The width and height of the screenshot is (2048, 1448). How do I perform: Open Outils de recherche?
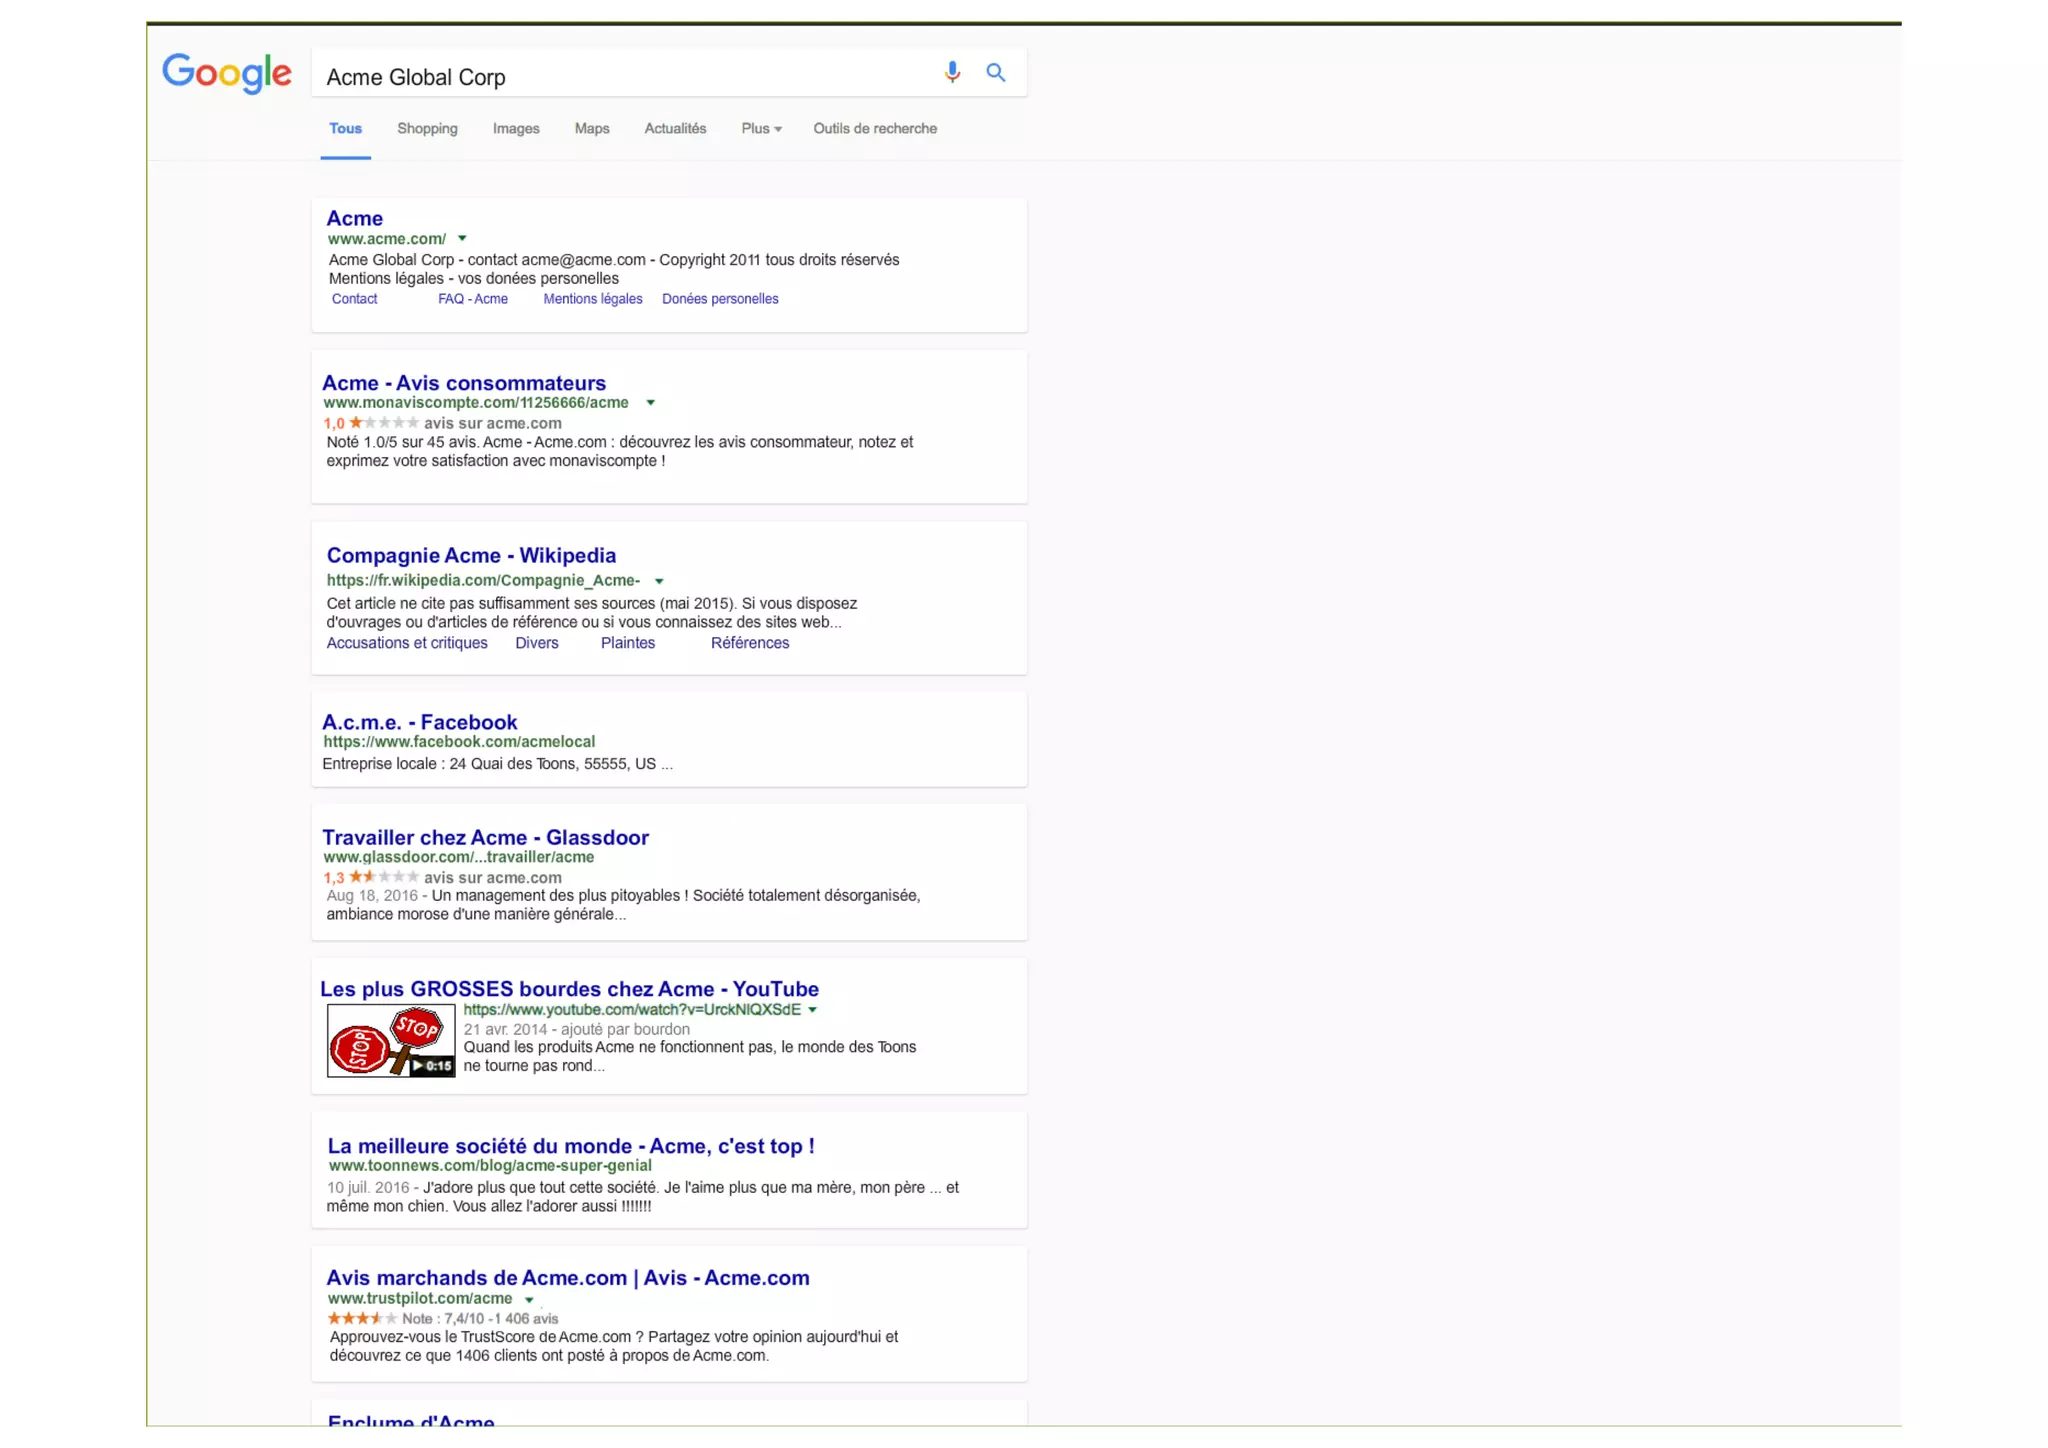tap(875, 129)
